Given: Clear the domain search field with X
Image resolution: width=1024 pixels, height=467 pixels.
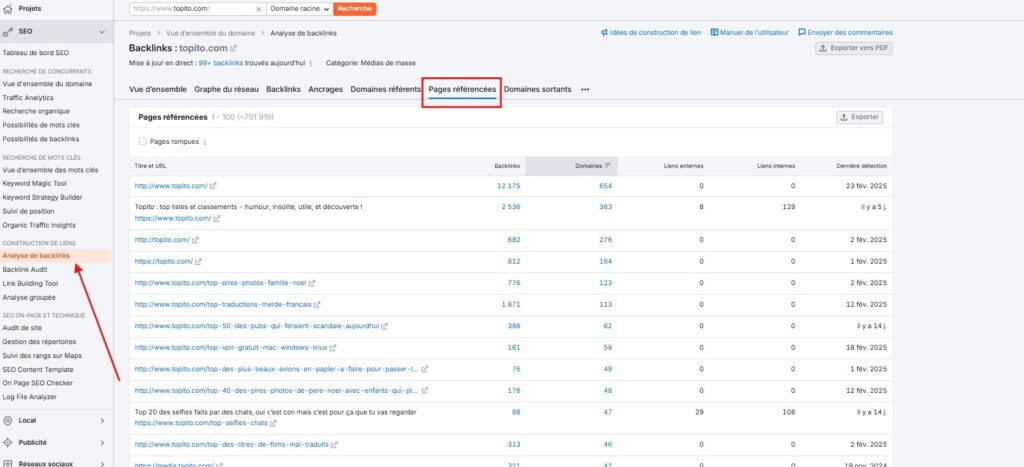Looking at the screenshot, I should pyautogui.click(x=259, y=9).
